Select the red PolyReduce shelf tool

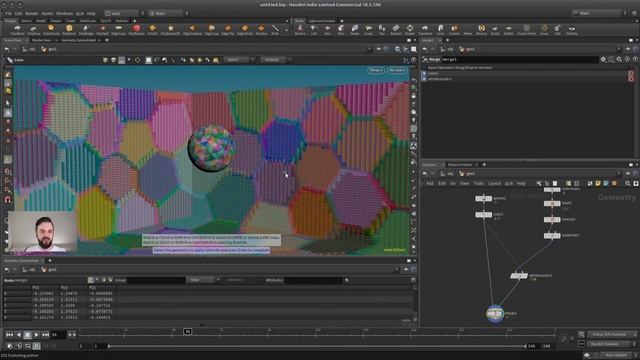click(x=136, y=29)
